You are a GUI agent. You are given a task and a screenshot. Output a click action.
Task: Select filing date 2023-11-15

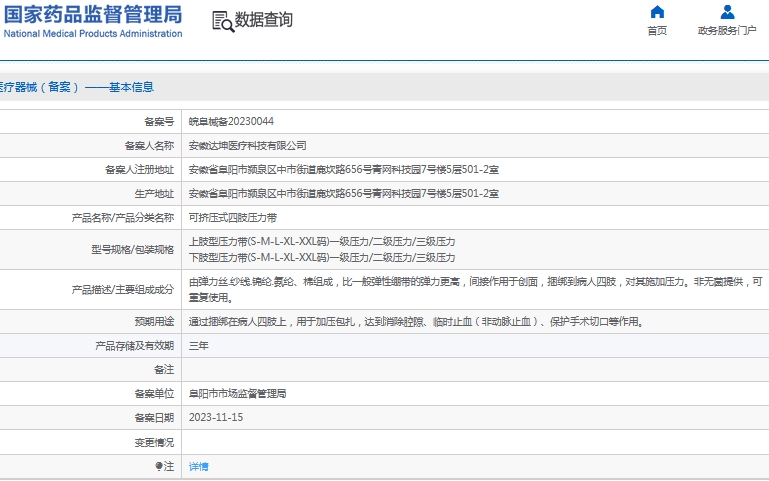(x=216, y=417)
